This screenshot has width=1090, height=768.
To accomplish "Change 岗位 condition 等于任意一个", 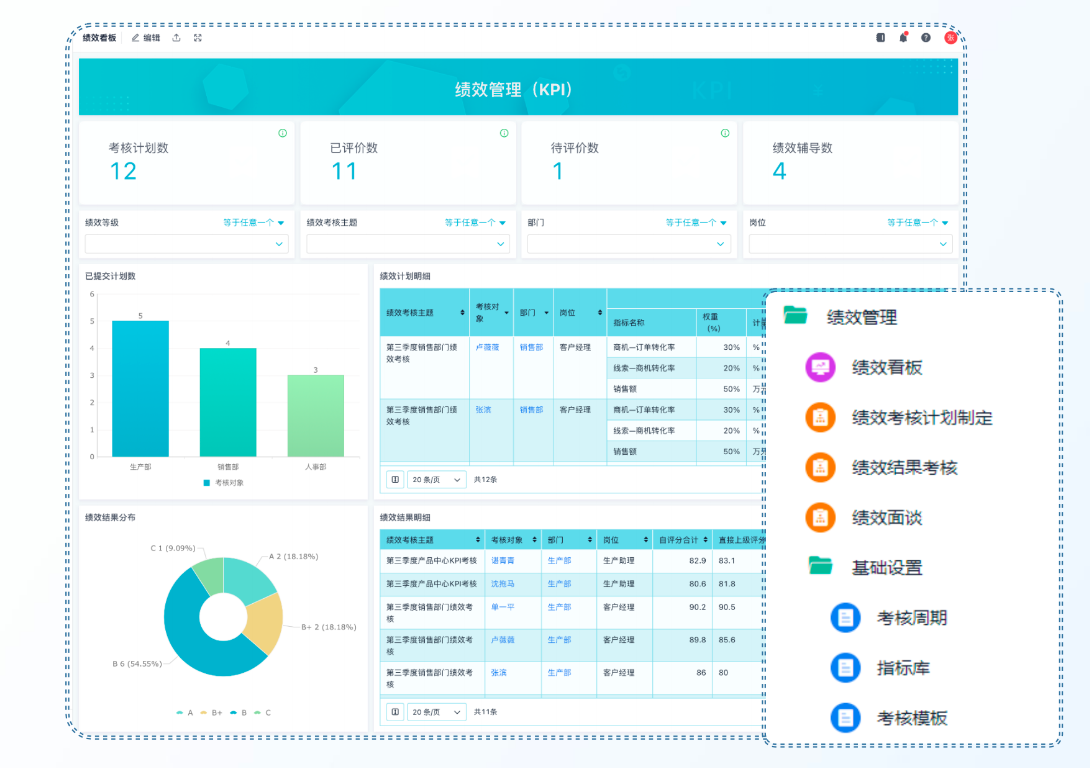I will tap(918, 222).
